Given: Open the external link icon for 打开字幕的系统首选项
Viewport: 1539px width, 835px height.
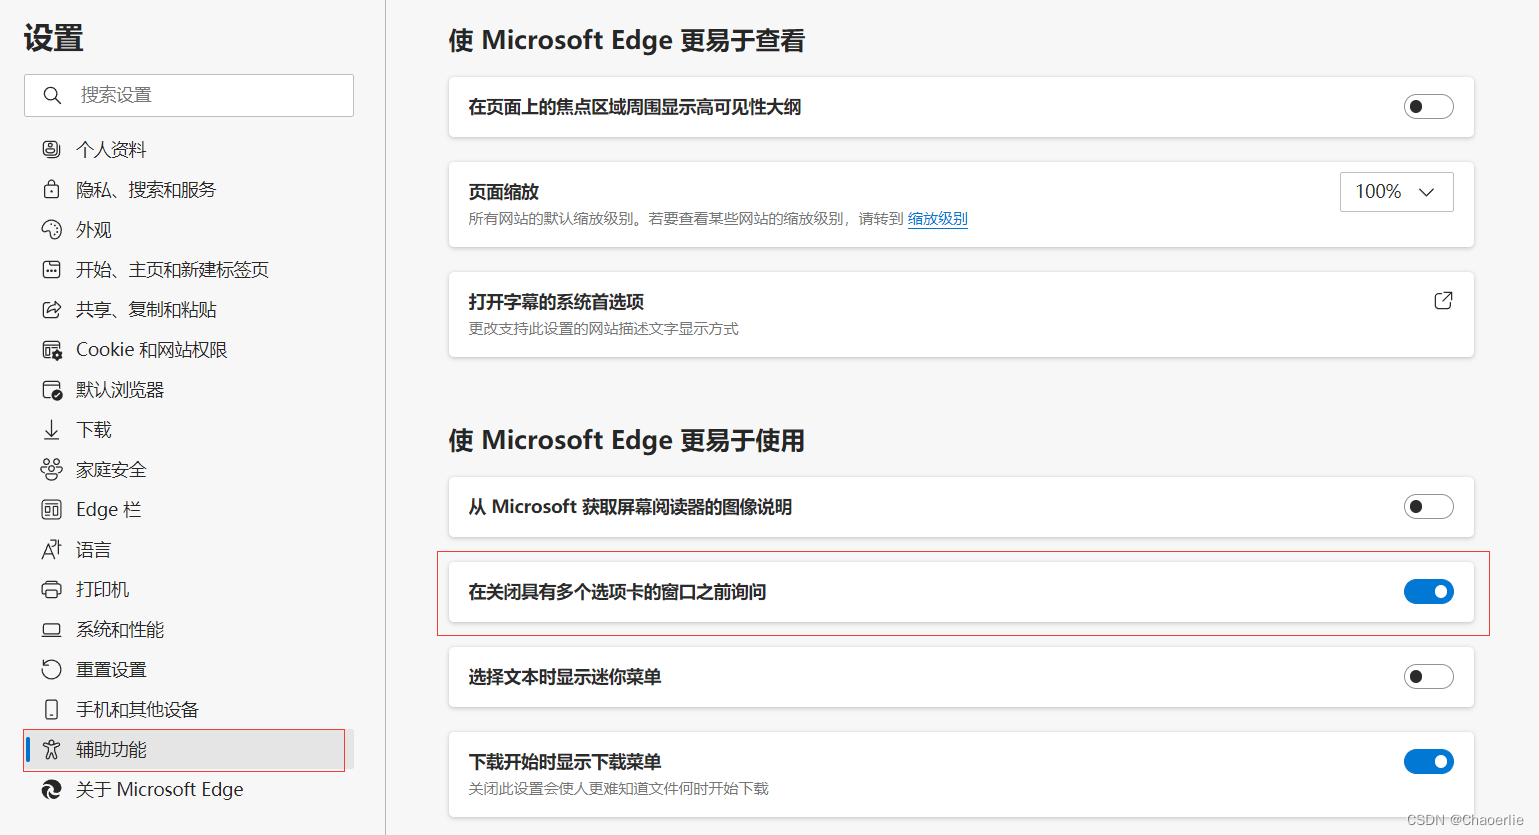Looking at the screenshot, I should 1443,300.
